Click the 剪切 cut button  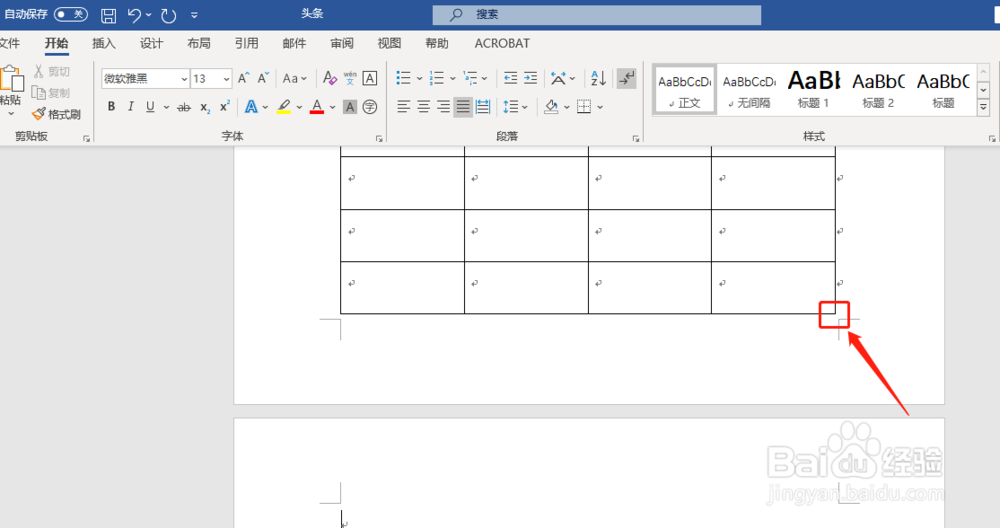point(52,71)
